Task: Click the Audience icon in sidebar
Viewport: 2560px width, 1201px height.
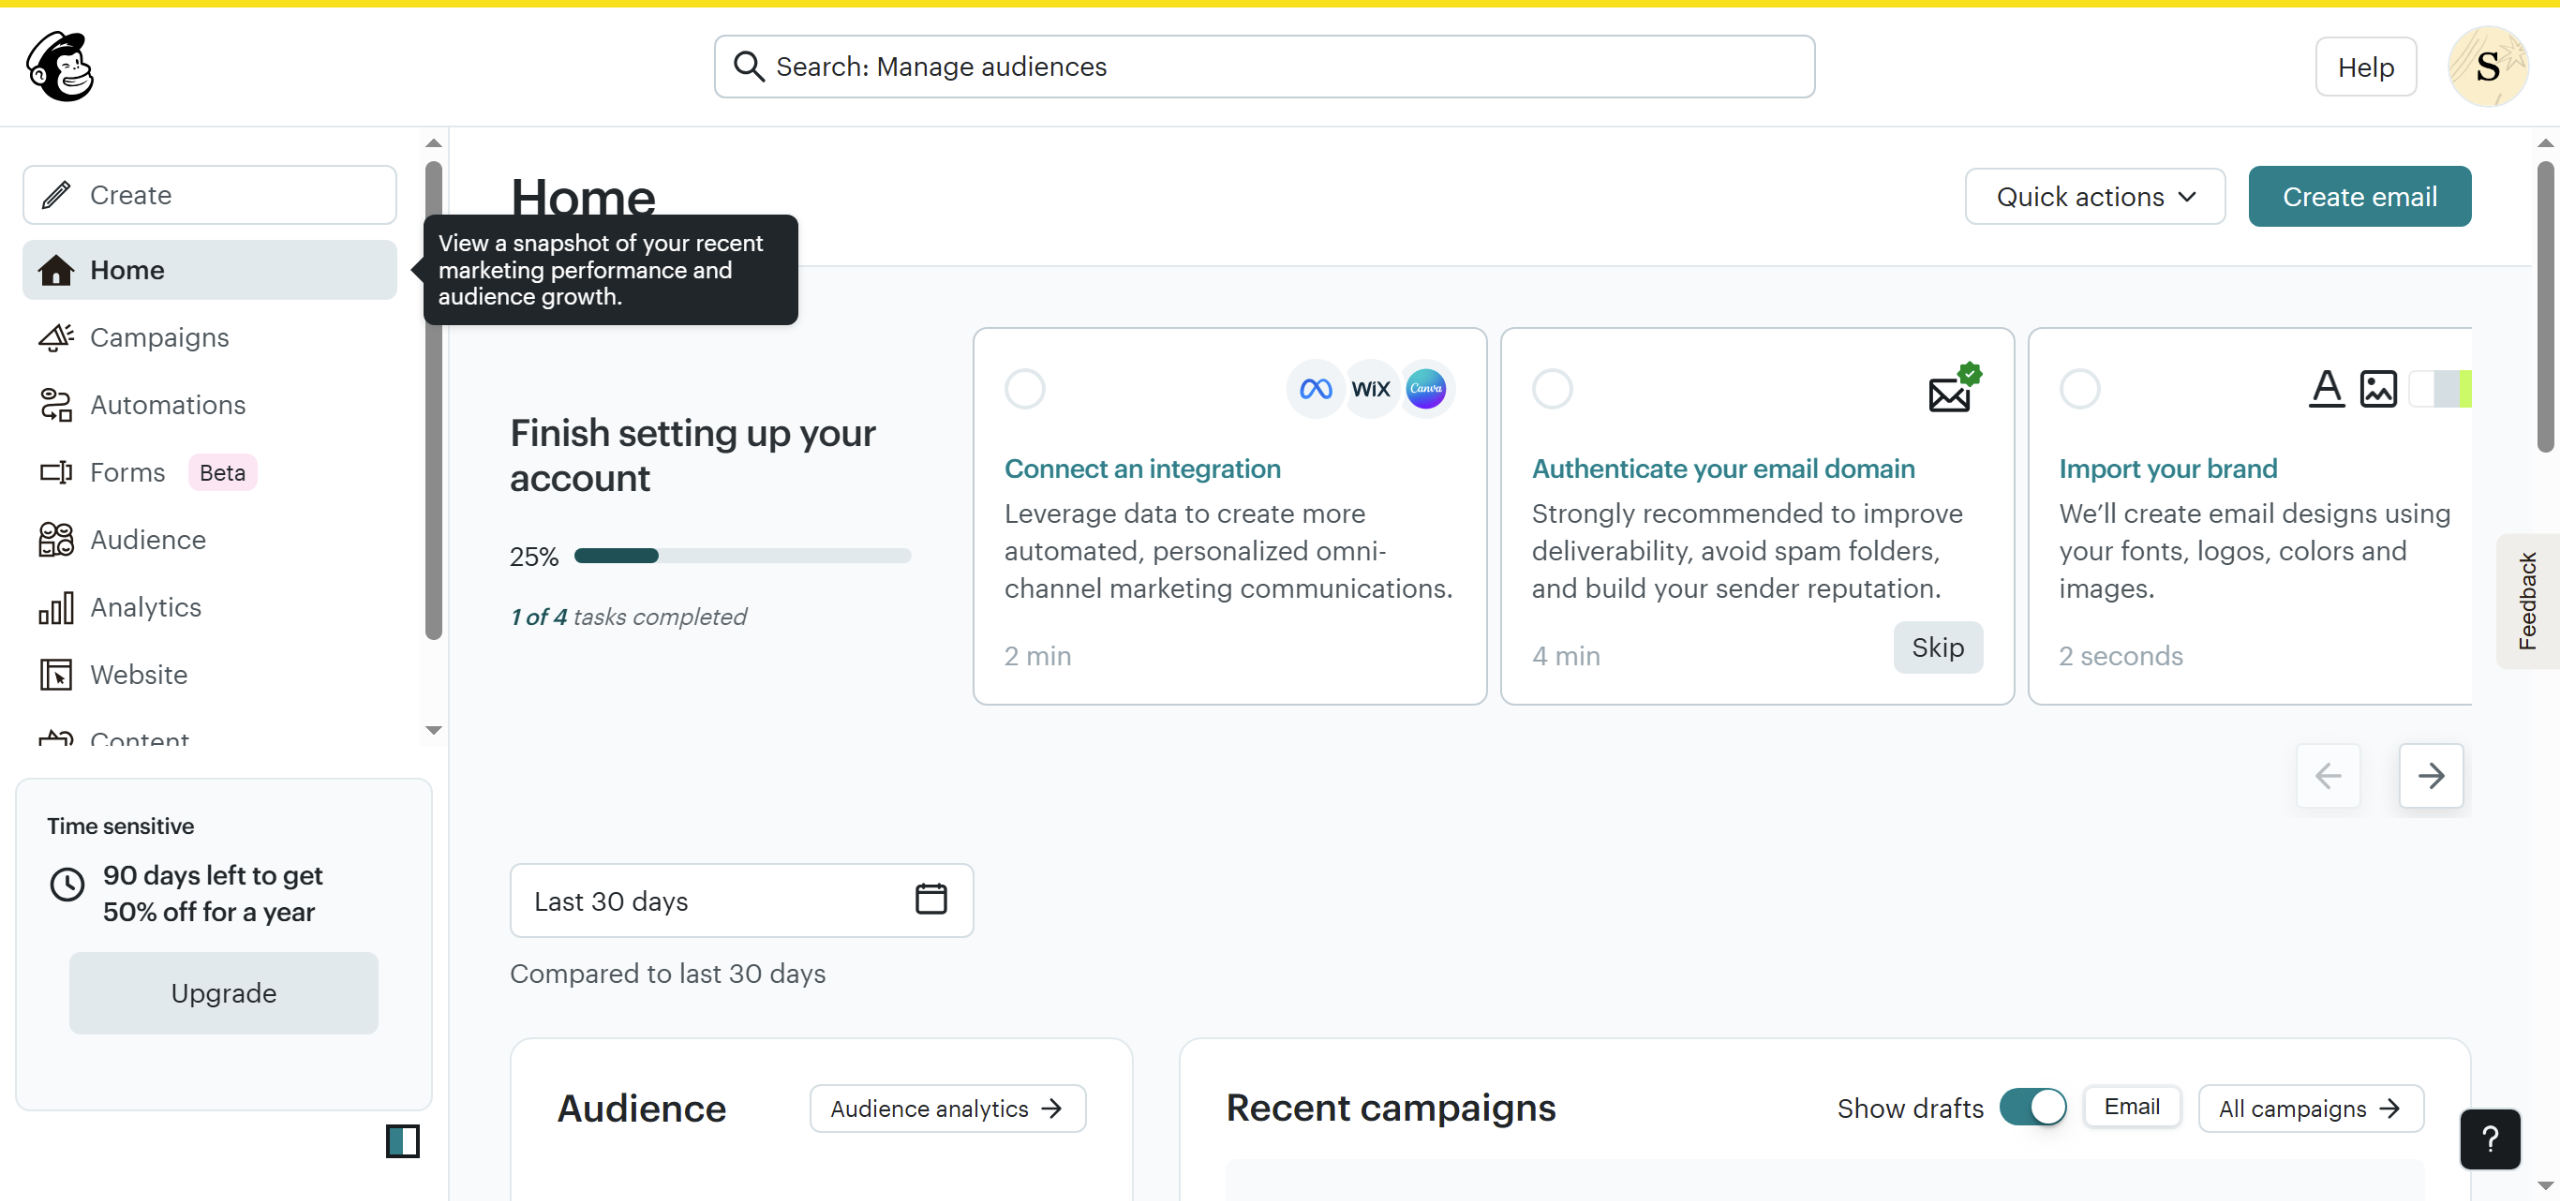Action: [56, 540]
